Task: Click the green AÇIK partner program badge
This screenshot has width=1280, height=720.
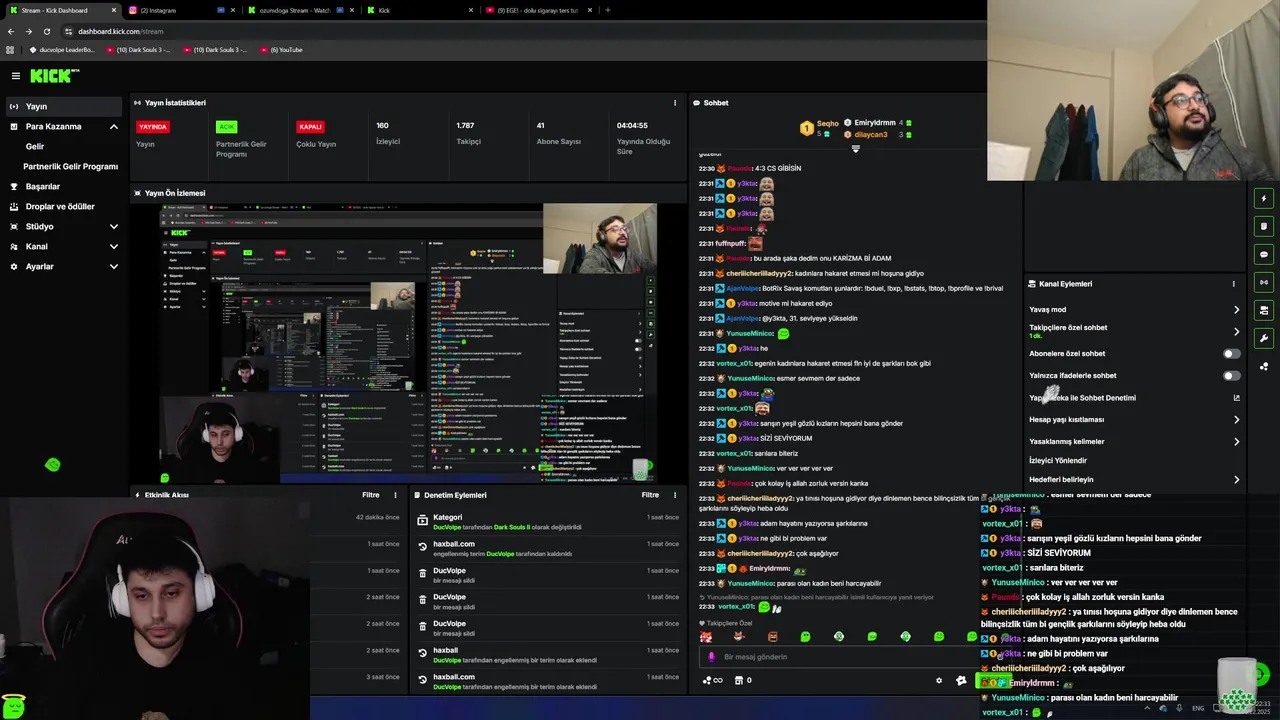Action: (227, 127)
